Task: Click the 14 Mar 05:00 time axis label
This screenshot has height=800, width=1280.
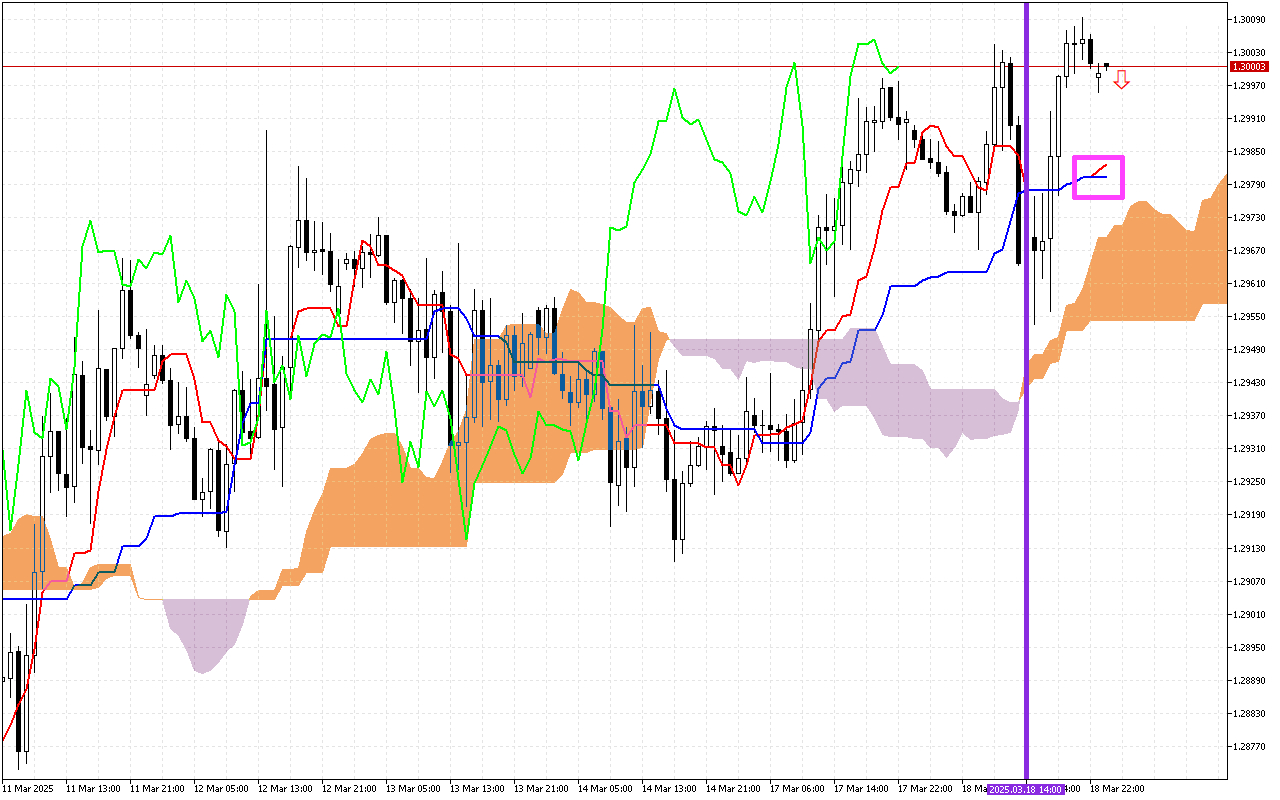Action: point(605,789)
